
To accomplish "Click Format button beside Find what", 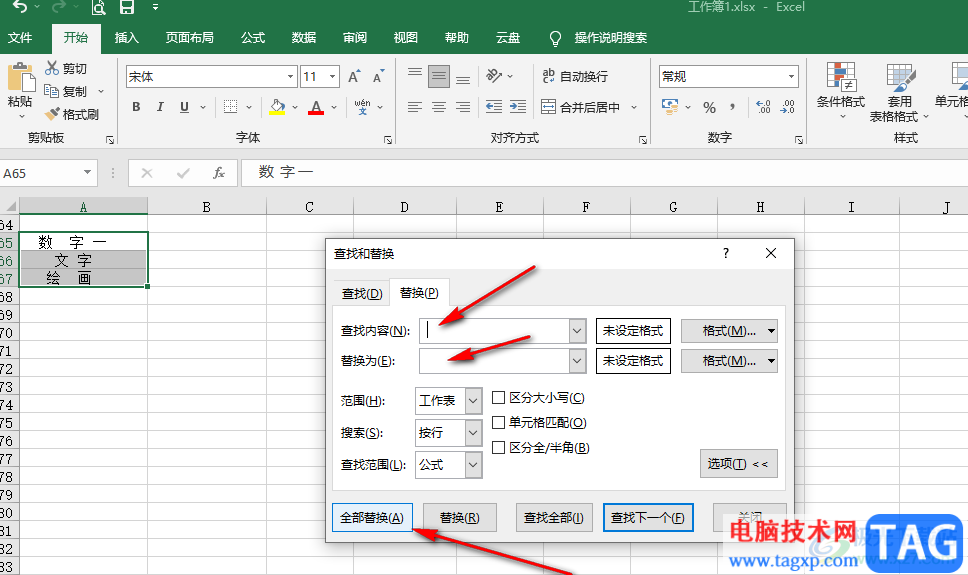I will pyautogui.click(x=728, y=331).
